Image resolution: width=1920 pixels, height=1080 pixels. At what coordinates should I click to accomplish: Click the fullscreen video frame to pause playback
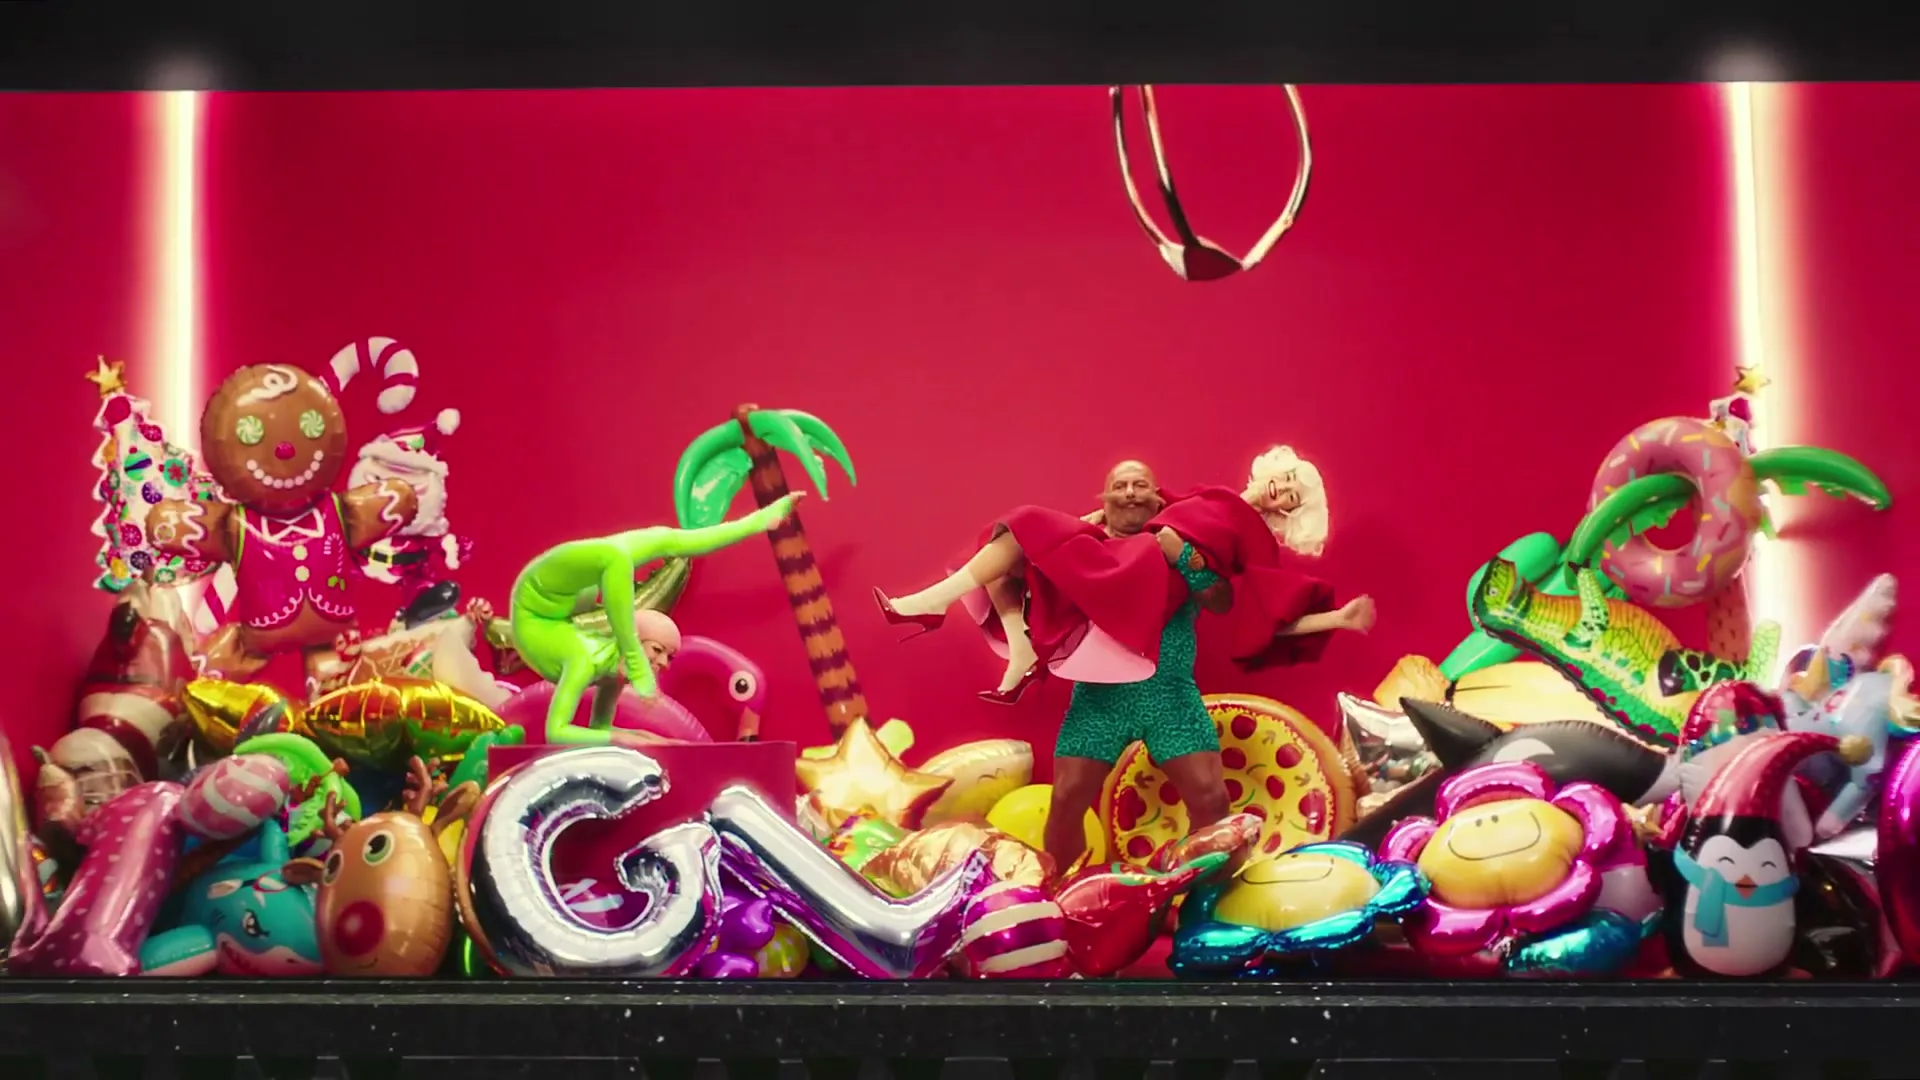pos(960,540)
